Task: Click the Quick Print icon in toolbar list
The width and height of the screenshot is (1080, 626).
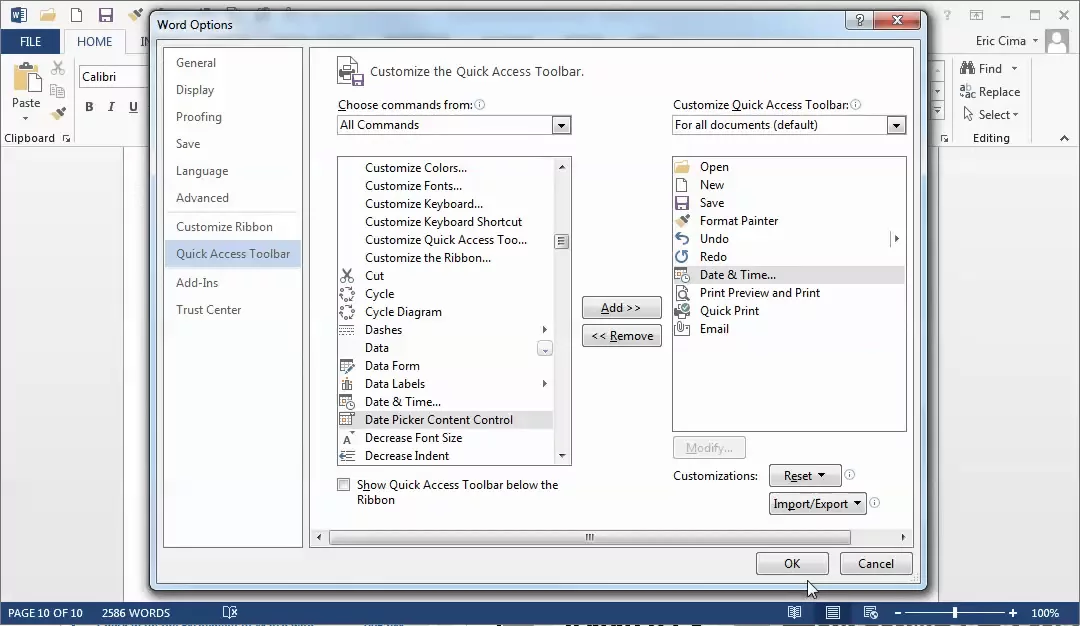Action: (x=682, y=311)
